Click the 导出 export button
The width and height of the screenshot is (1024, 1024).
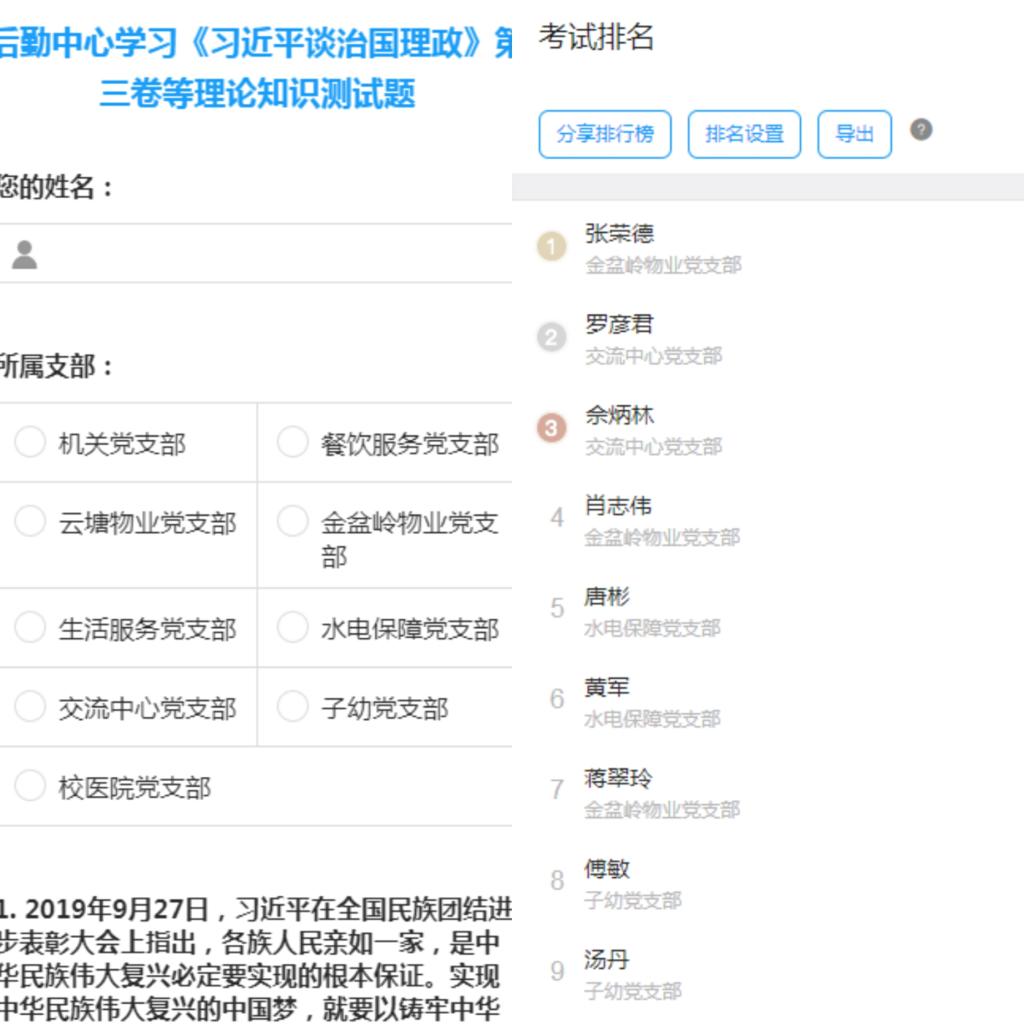click(854, 134)
